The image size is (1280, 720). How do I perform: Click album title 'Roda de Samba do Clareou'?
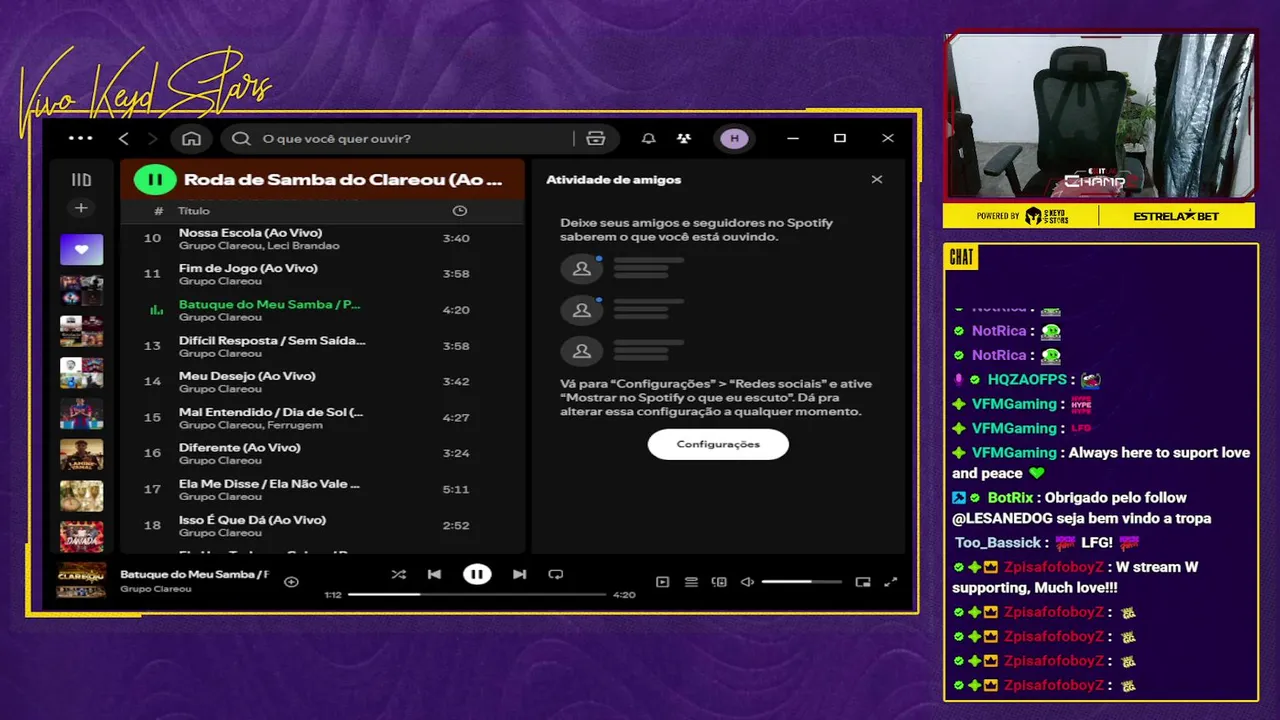click(x=343, y=180)
